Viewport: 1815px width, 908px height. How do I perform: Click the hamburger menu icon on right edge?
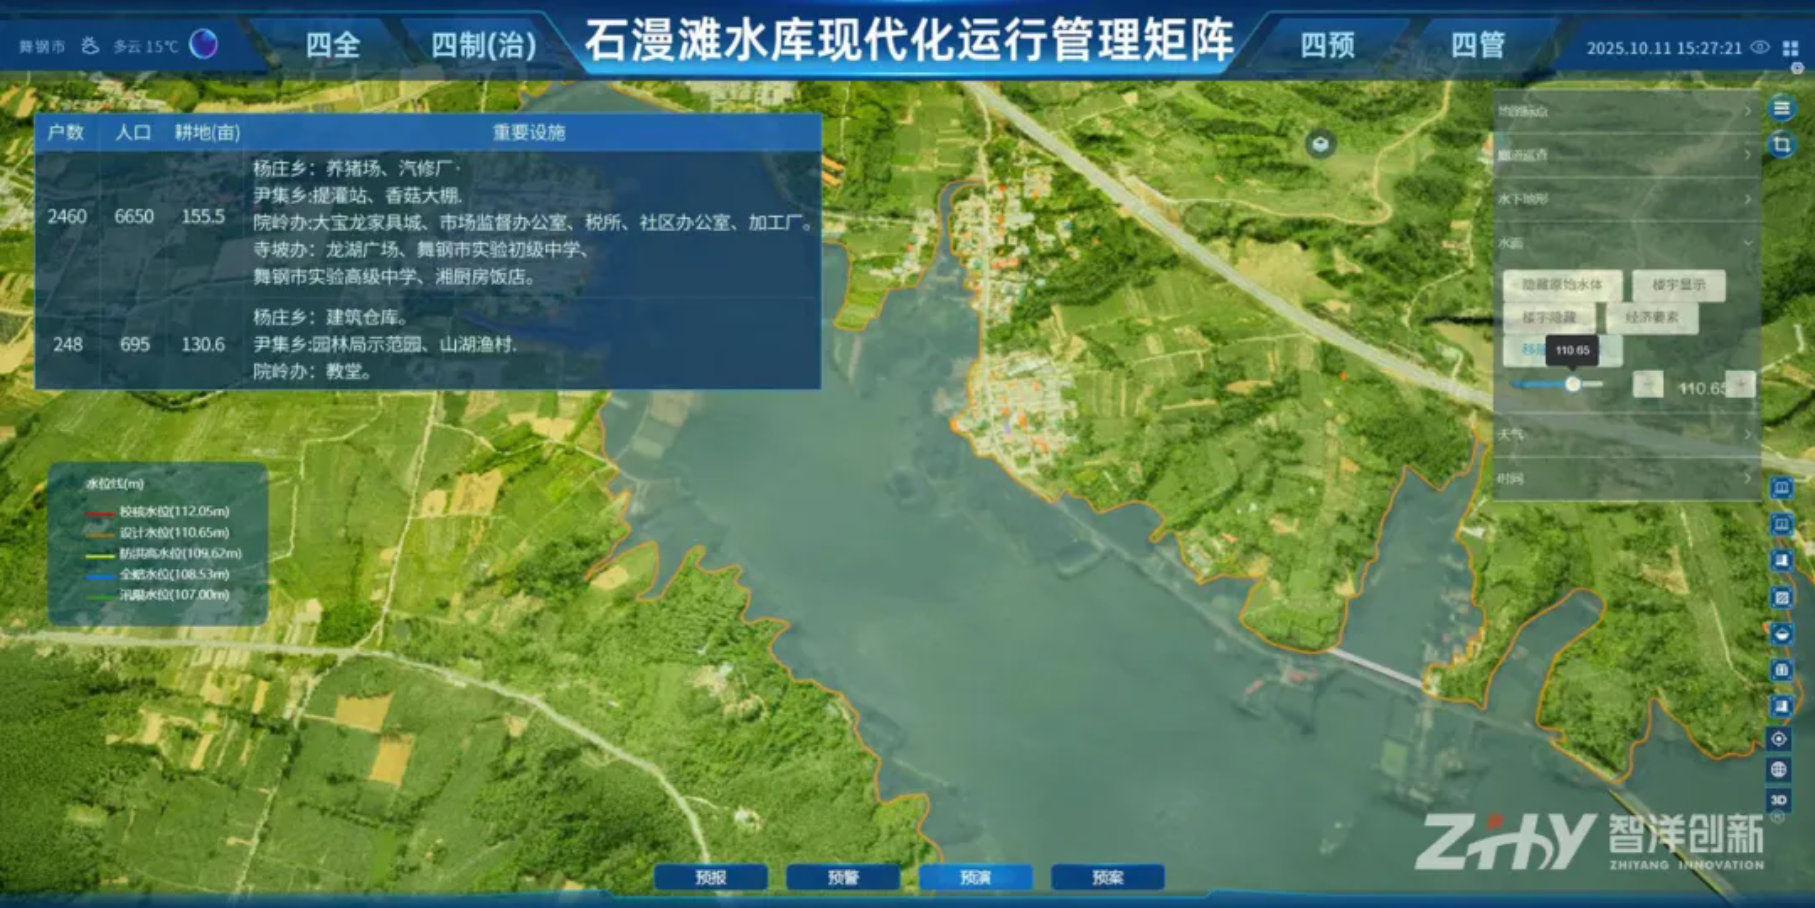[1781, 109]
